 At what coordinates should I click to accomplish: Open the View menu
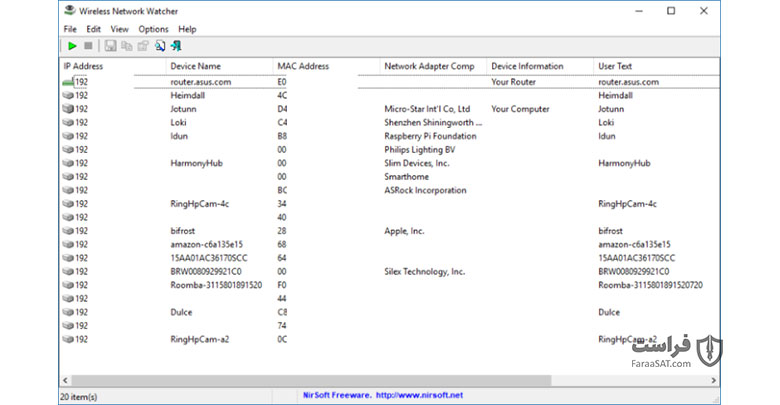[119, 29]
